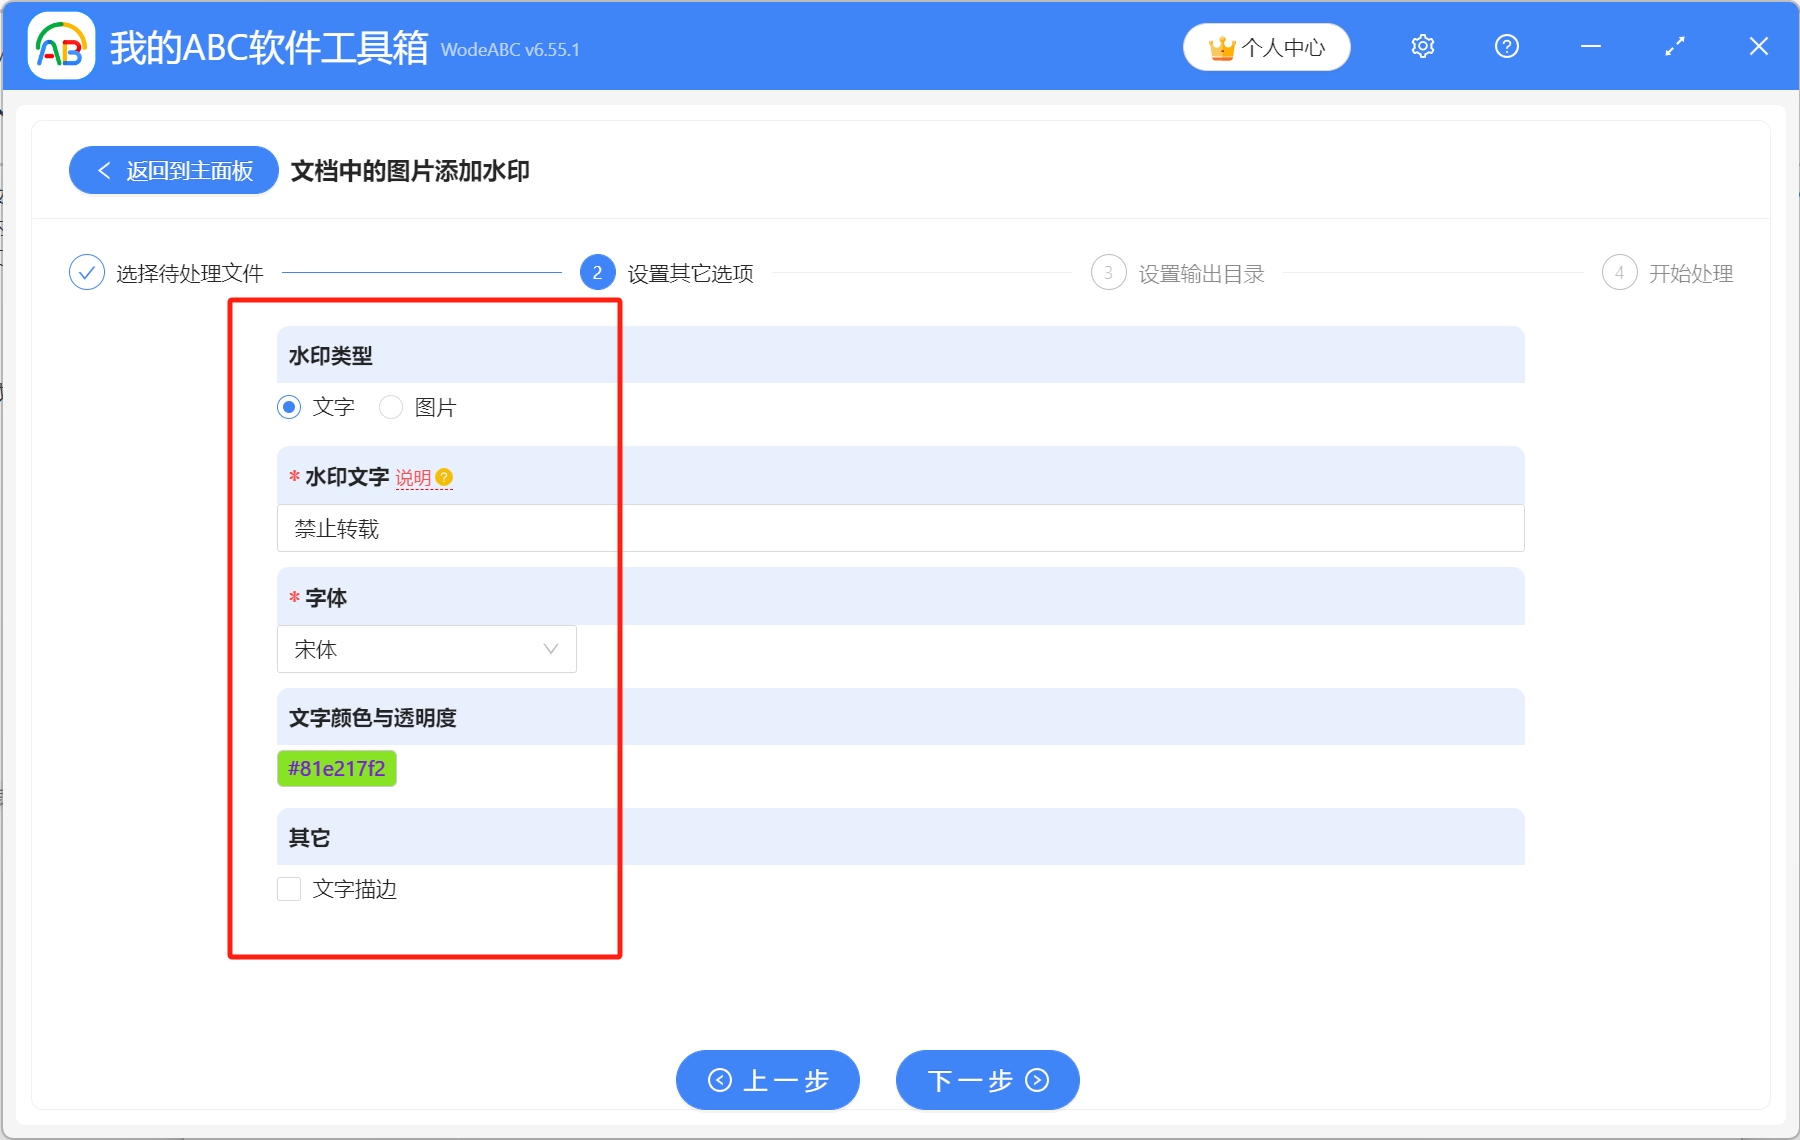Screen dimensions: 1800x1140
Task: Open the 说明 explanation link
Action: pos(415,478)
